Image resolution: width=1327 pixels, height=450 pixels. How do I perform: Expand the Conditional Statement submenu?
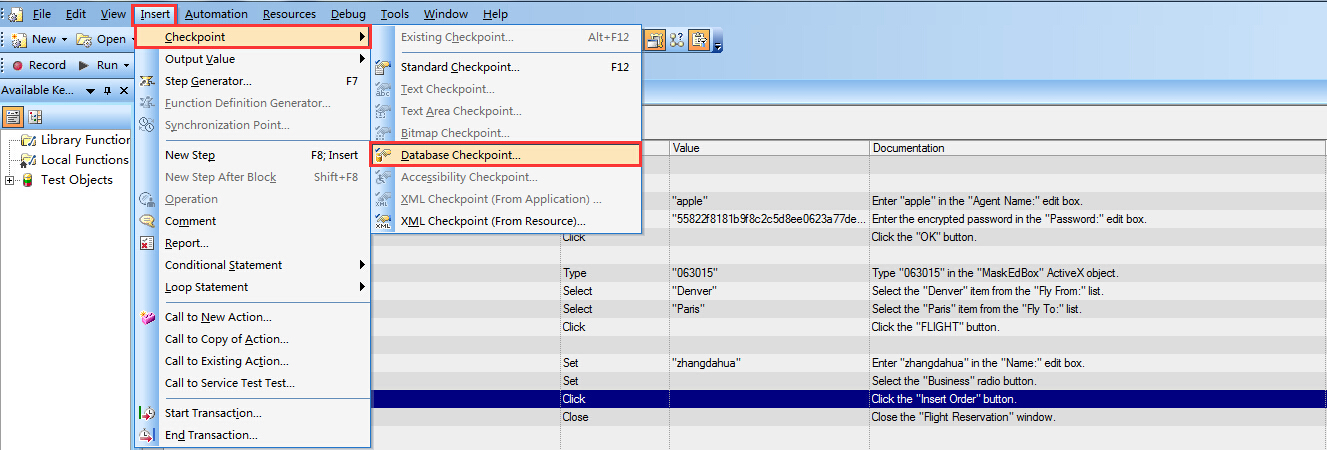[x=362, y=265]
